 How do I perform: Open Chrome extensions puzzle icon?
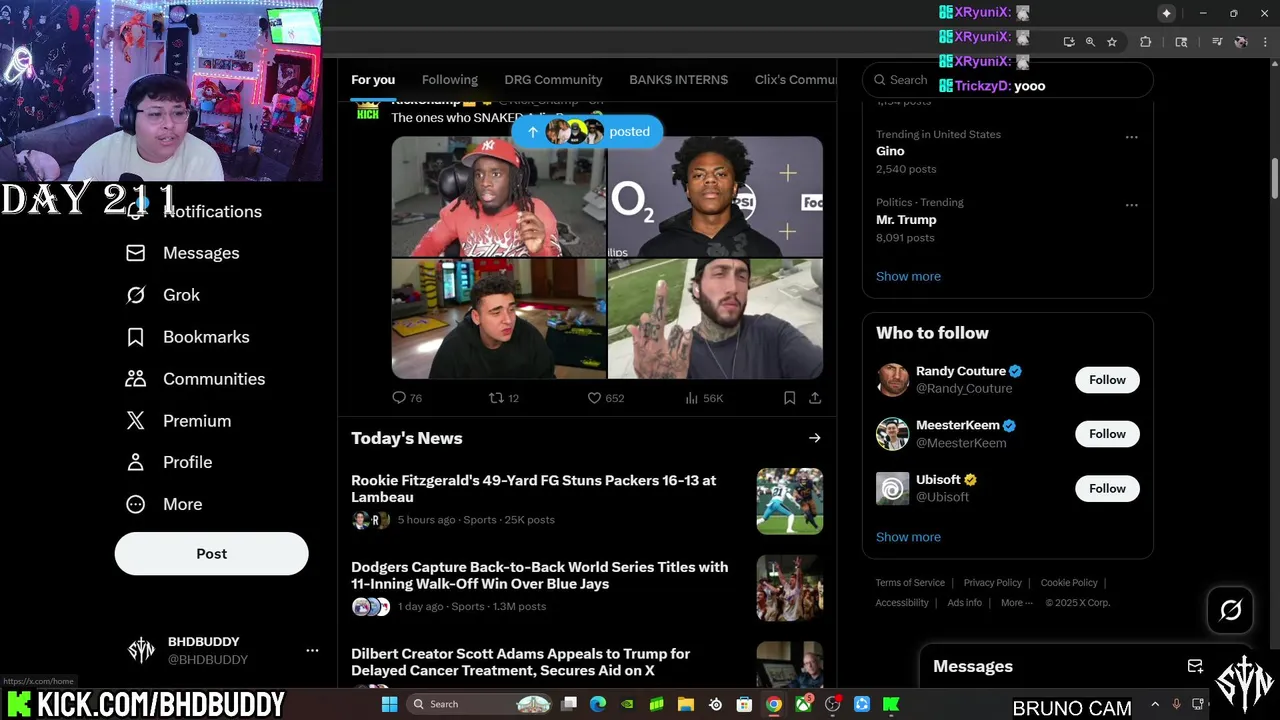1146,42
